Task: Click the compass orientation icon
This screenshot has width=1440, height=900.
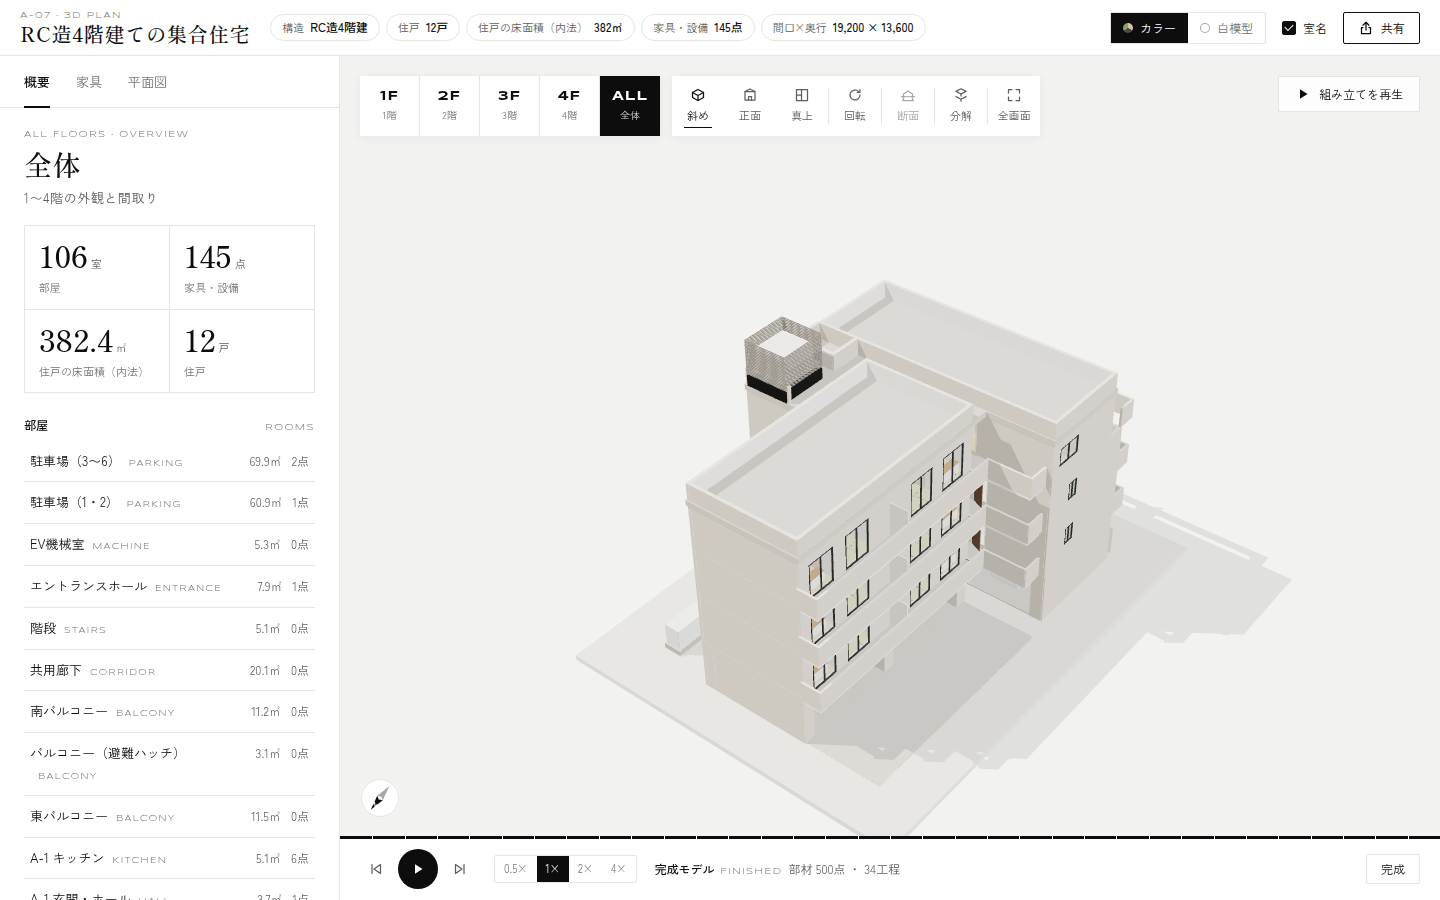Action: (380, 798)
